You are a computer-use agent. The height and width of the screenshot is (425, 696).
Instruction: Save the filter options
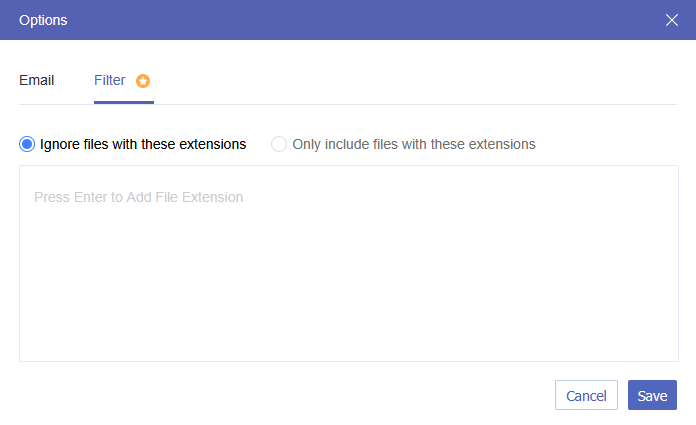point(652,396)
